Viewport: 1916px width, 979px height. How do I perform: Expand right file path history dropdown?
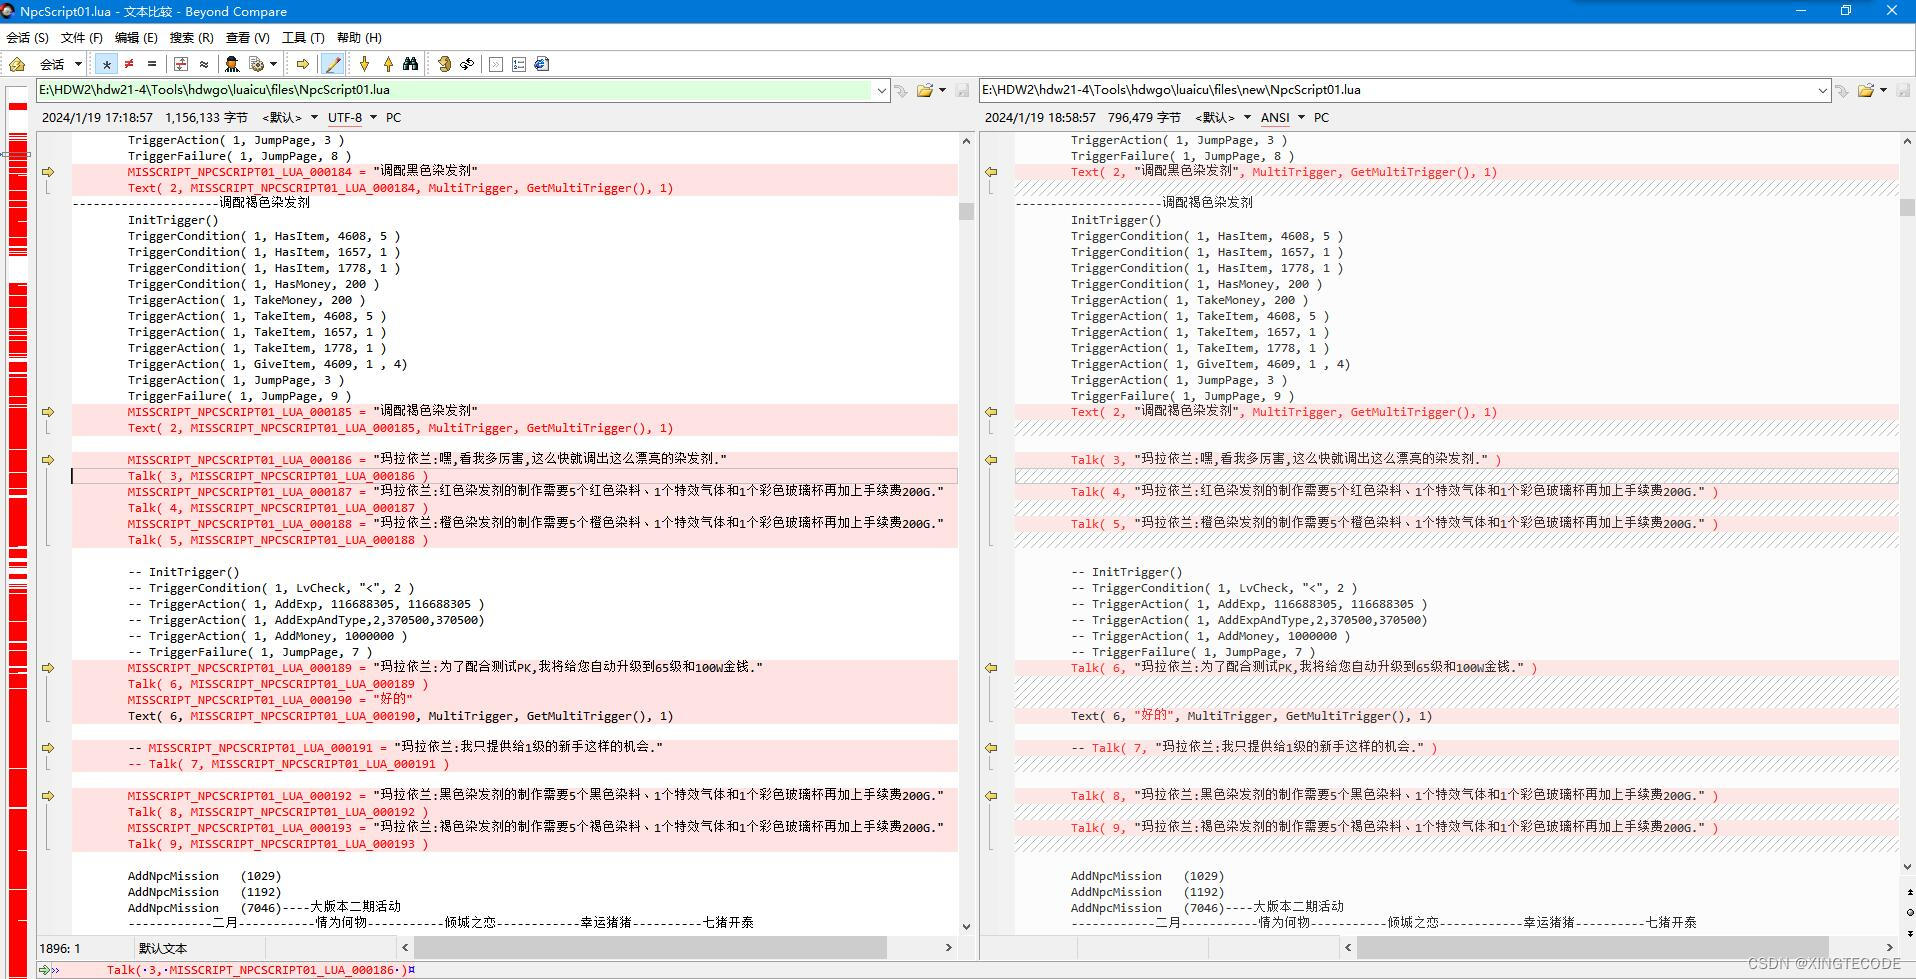pyautogui.click(x=1822, y=90)
